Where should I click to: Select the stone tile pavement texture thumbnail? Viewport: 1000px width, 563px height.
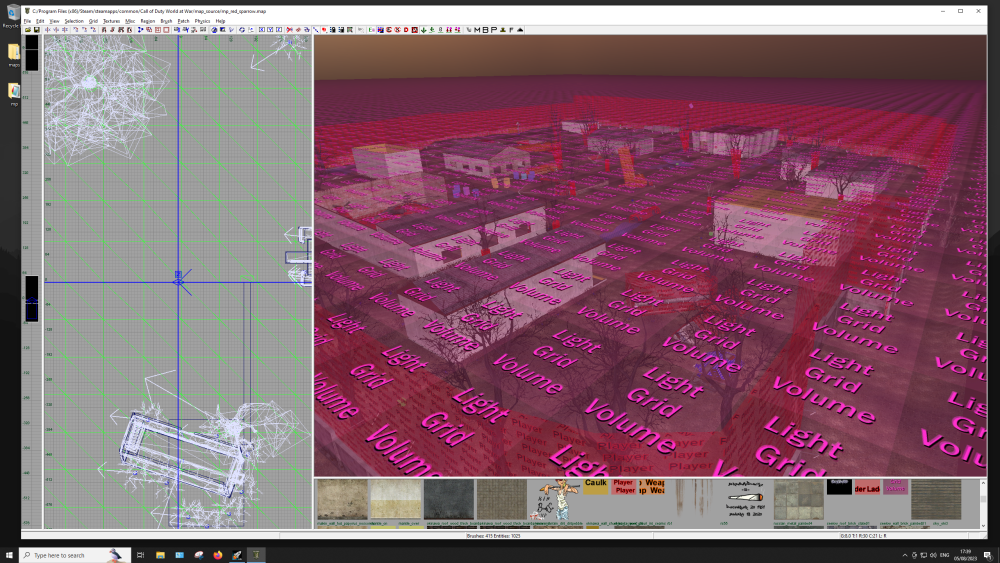click(x=798, y=500)
